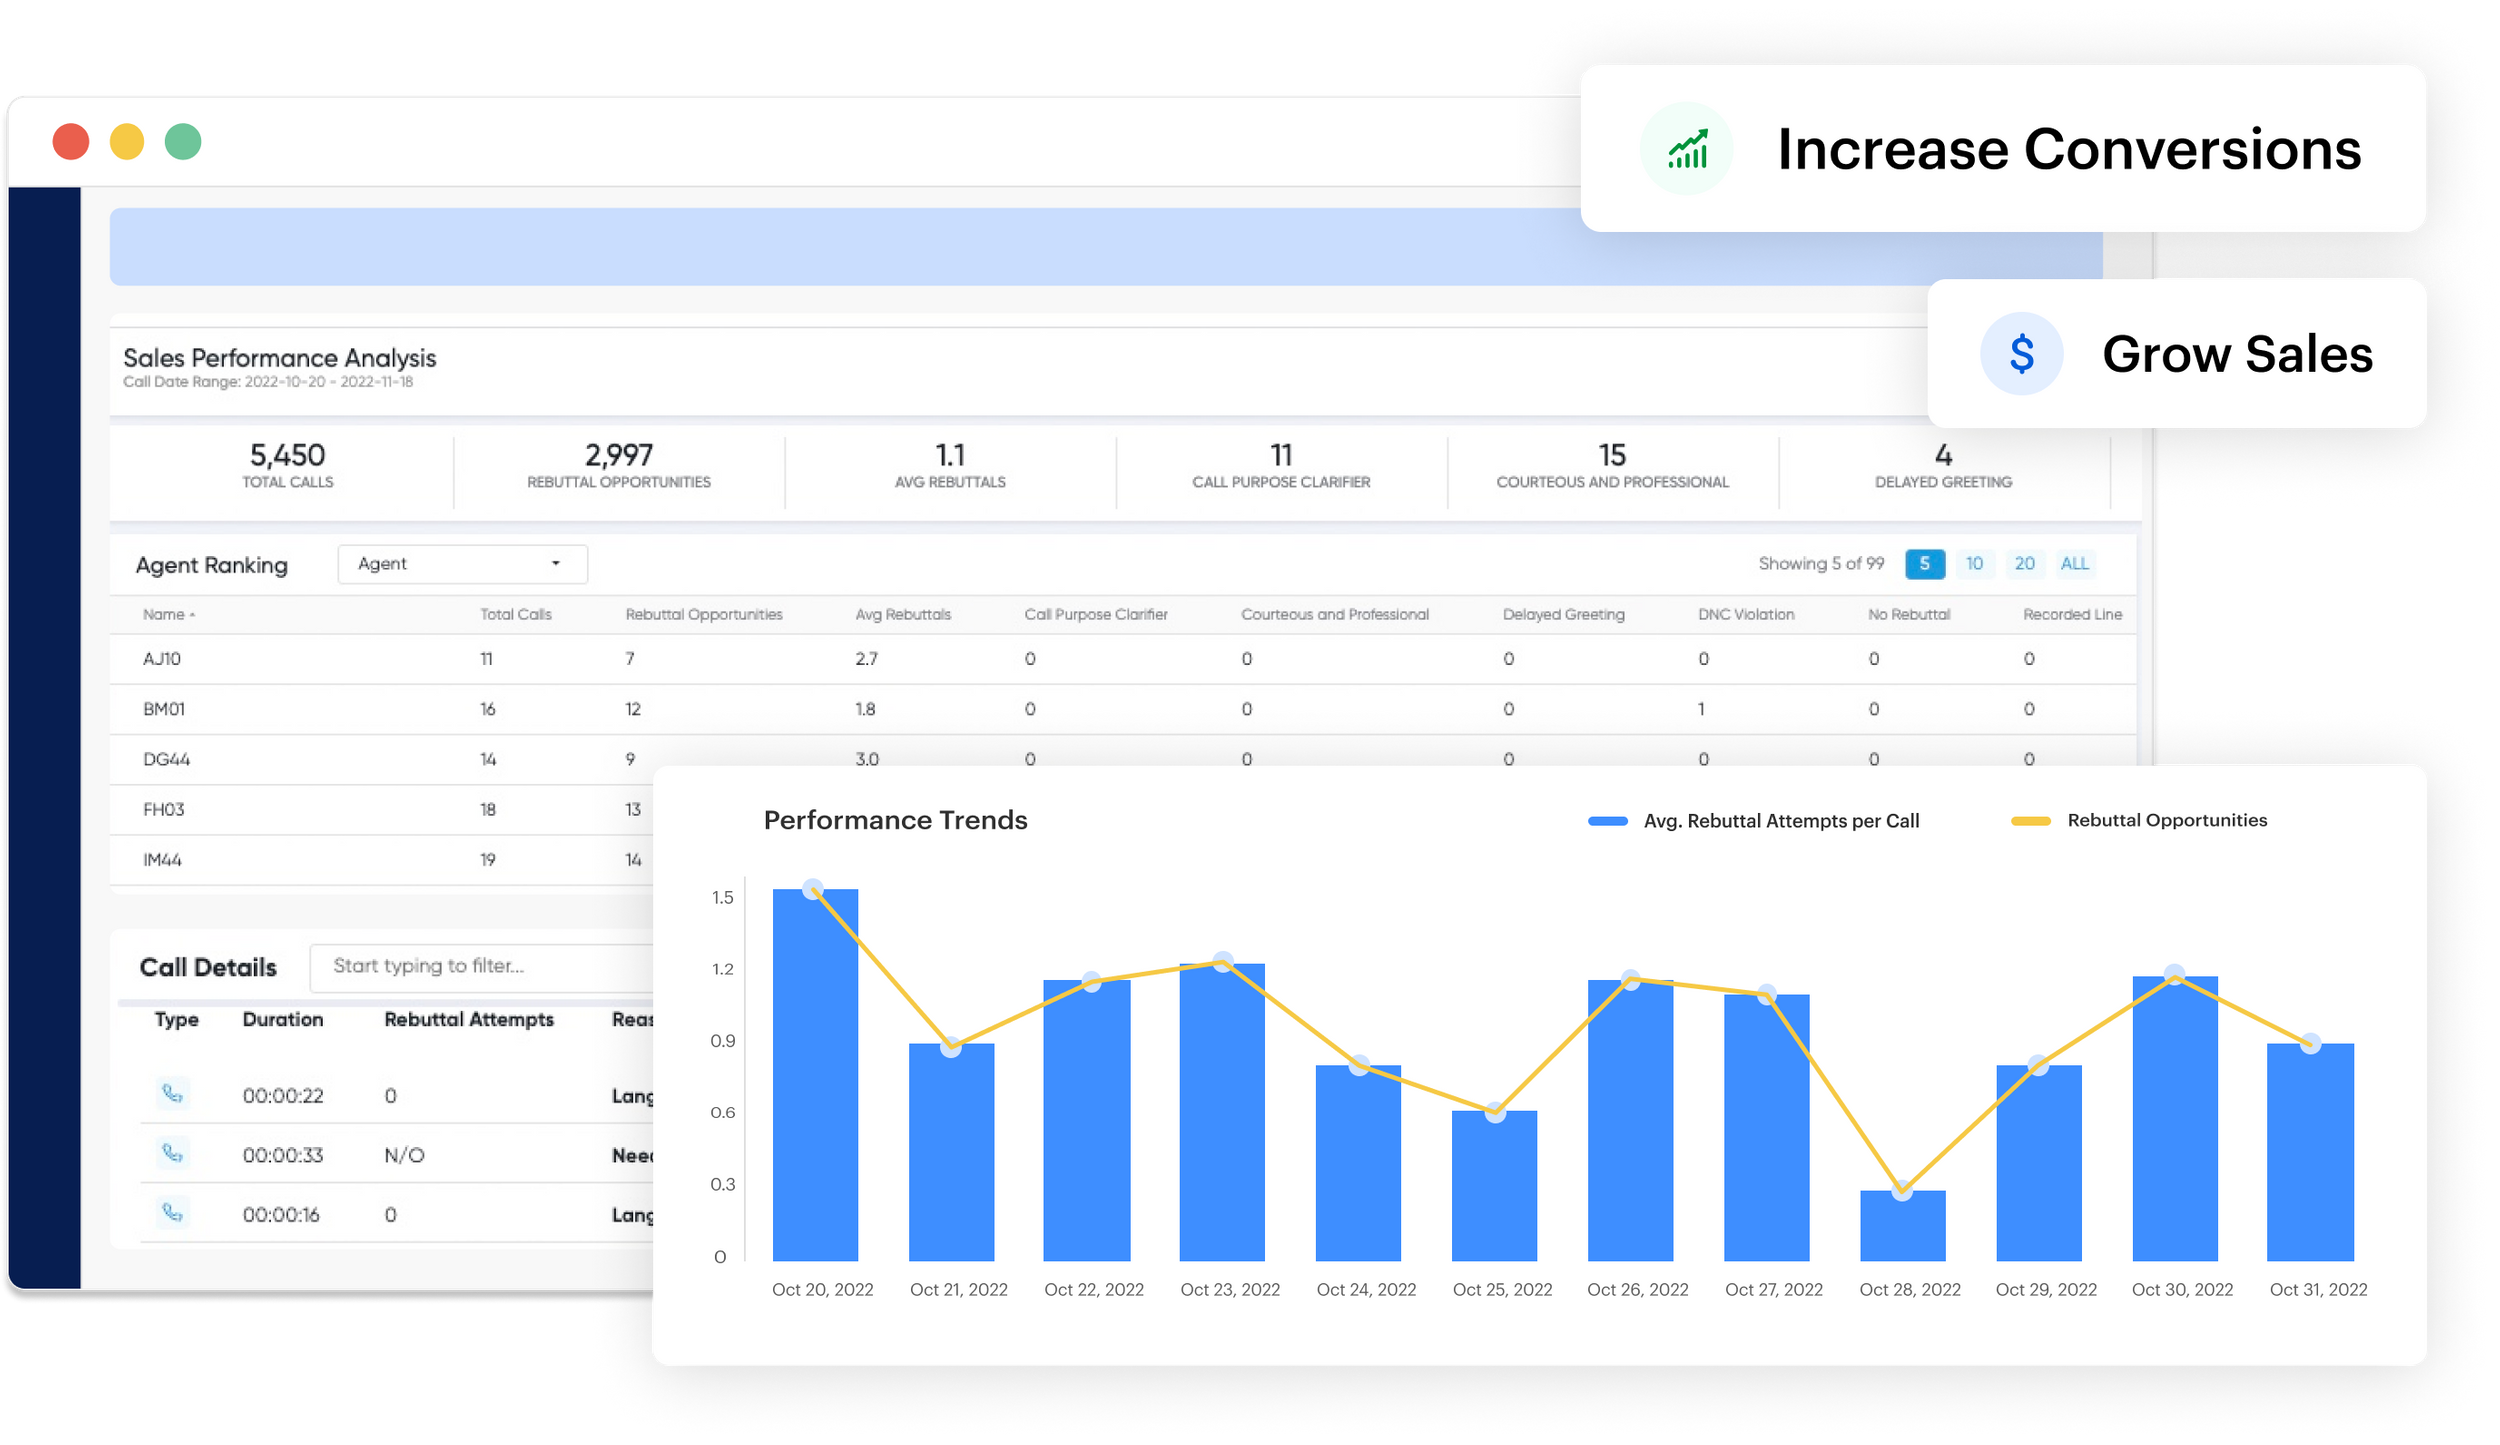
Task: Click the dropdown arrow in the Agent selector
Action: 556,564
